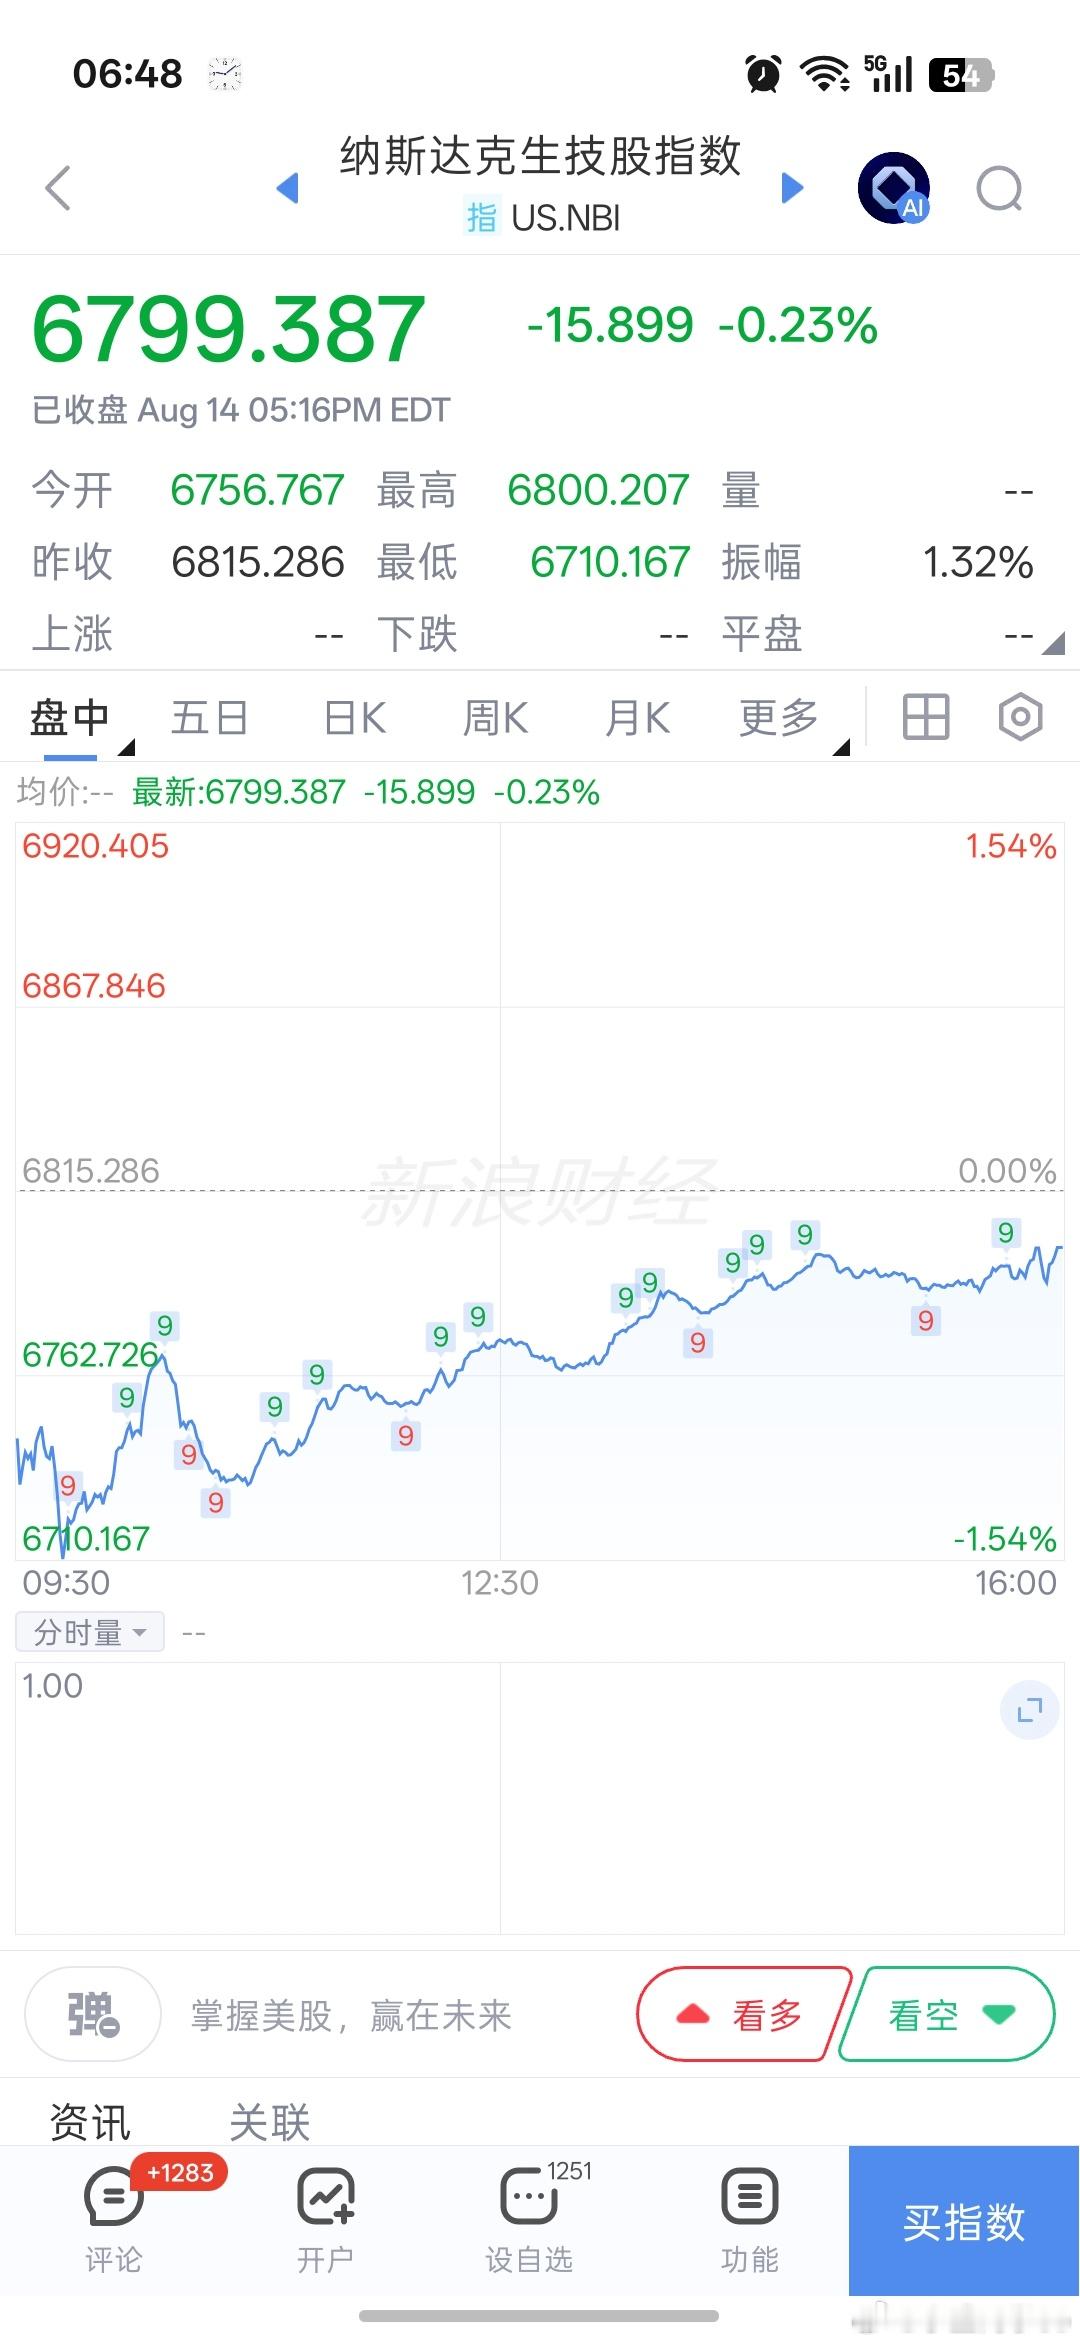Expand chart to fullscreen icon

pyautogui.click(x=1030, y=1710)
